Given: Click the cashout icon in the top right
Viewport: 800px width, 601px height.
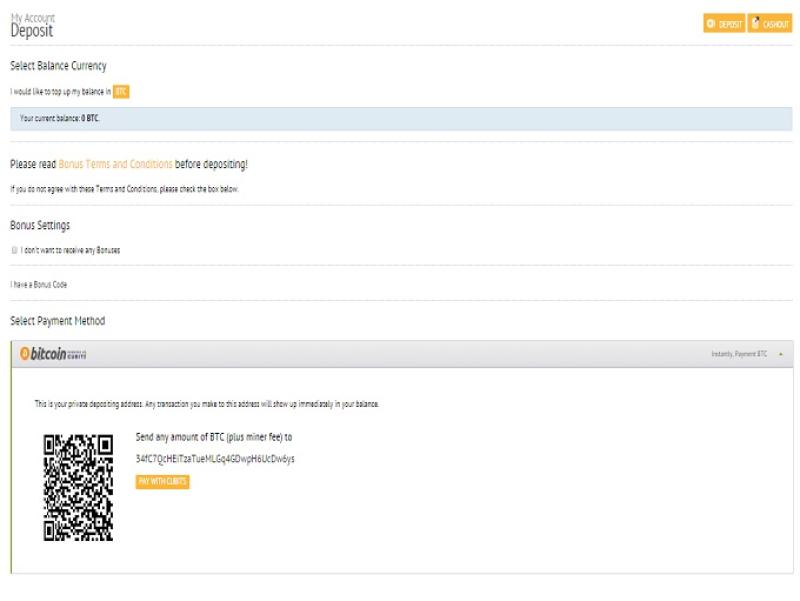Looking at the screenshot, I should pyautogui.click(x=755, y=24).
